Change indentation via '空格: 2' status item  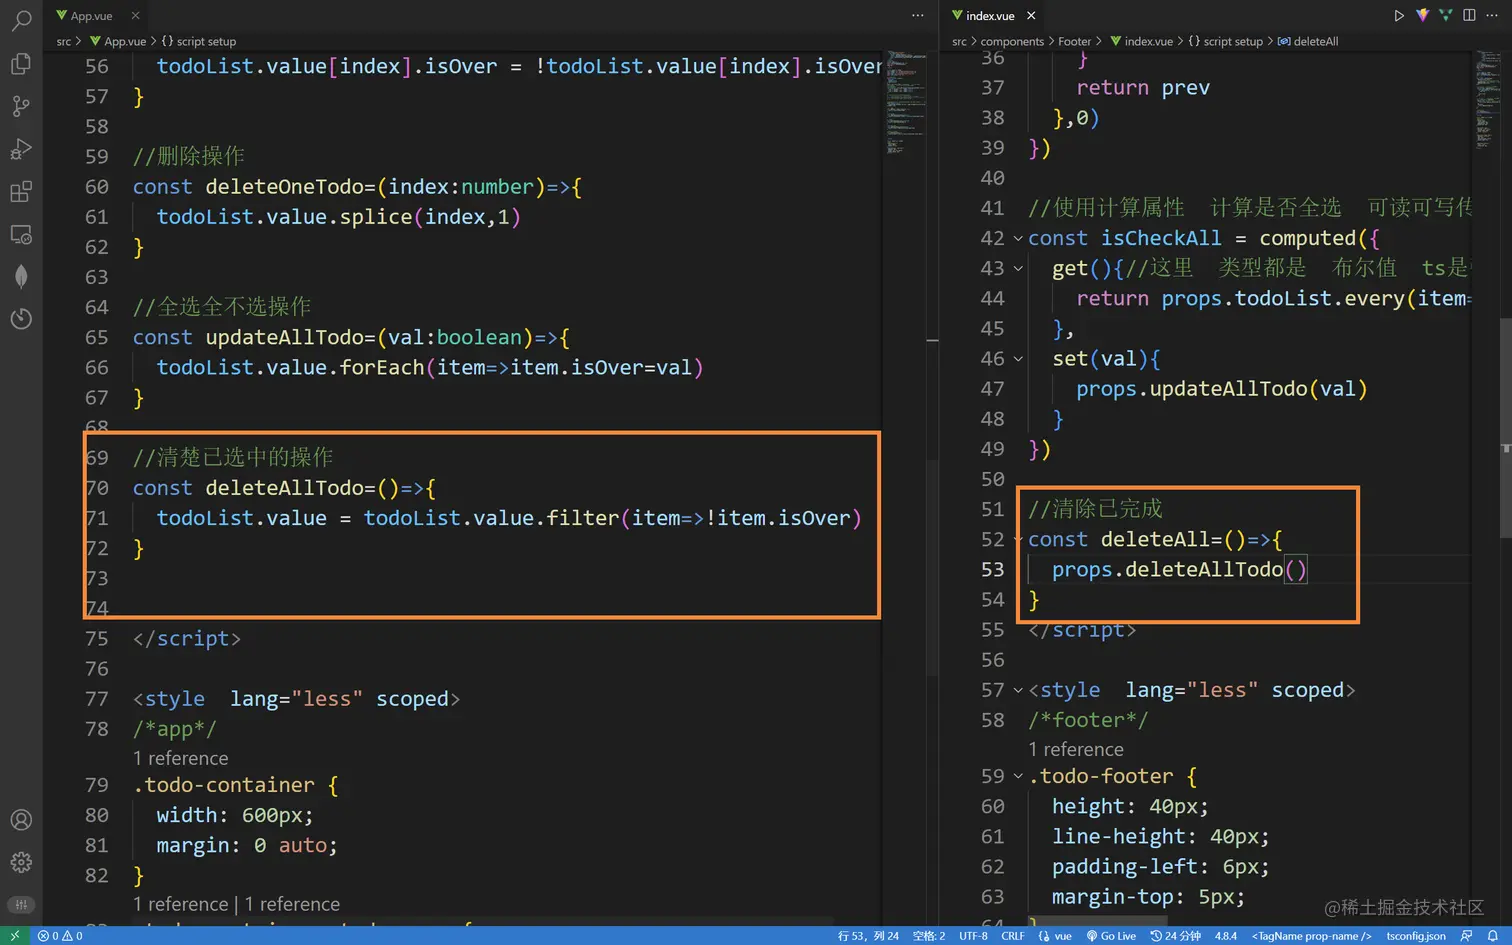929,936
